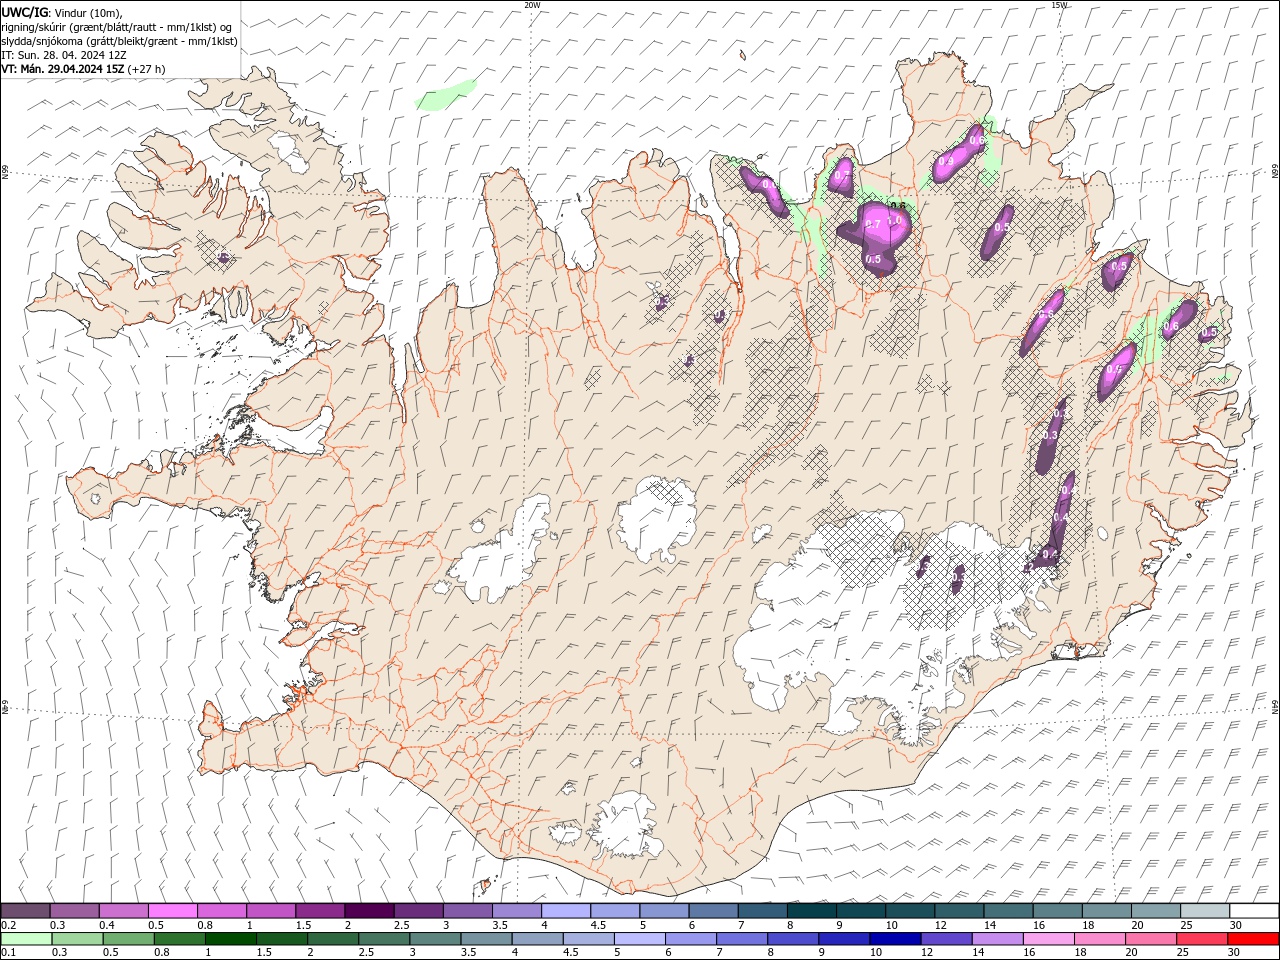Click the "20W" longitude label at top

532,5
